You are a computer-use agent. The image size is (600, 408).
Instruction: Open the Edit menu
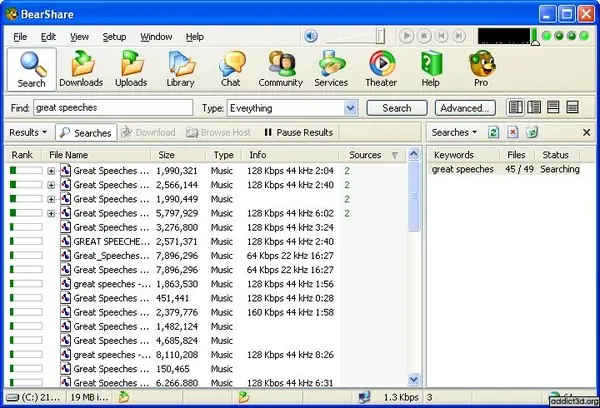pyautogui.click(x=48, y=37)
